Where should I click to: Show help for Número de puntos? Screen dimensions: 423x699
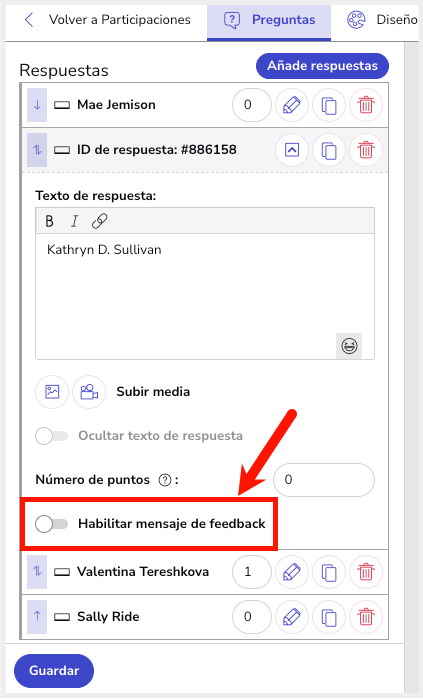pyautogui.click(x=165, y=480)
